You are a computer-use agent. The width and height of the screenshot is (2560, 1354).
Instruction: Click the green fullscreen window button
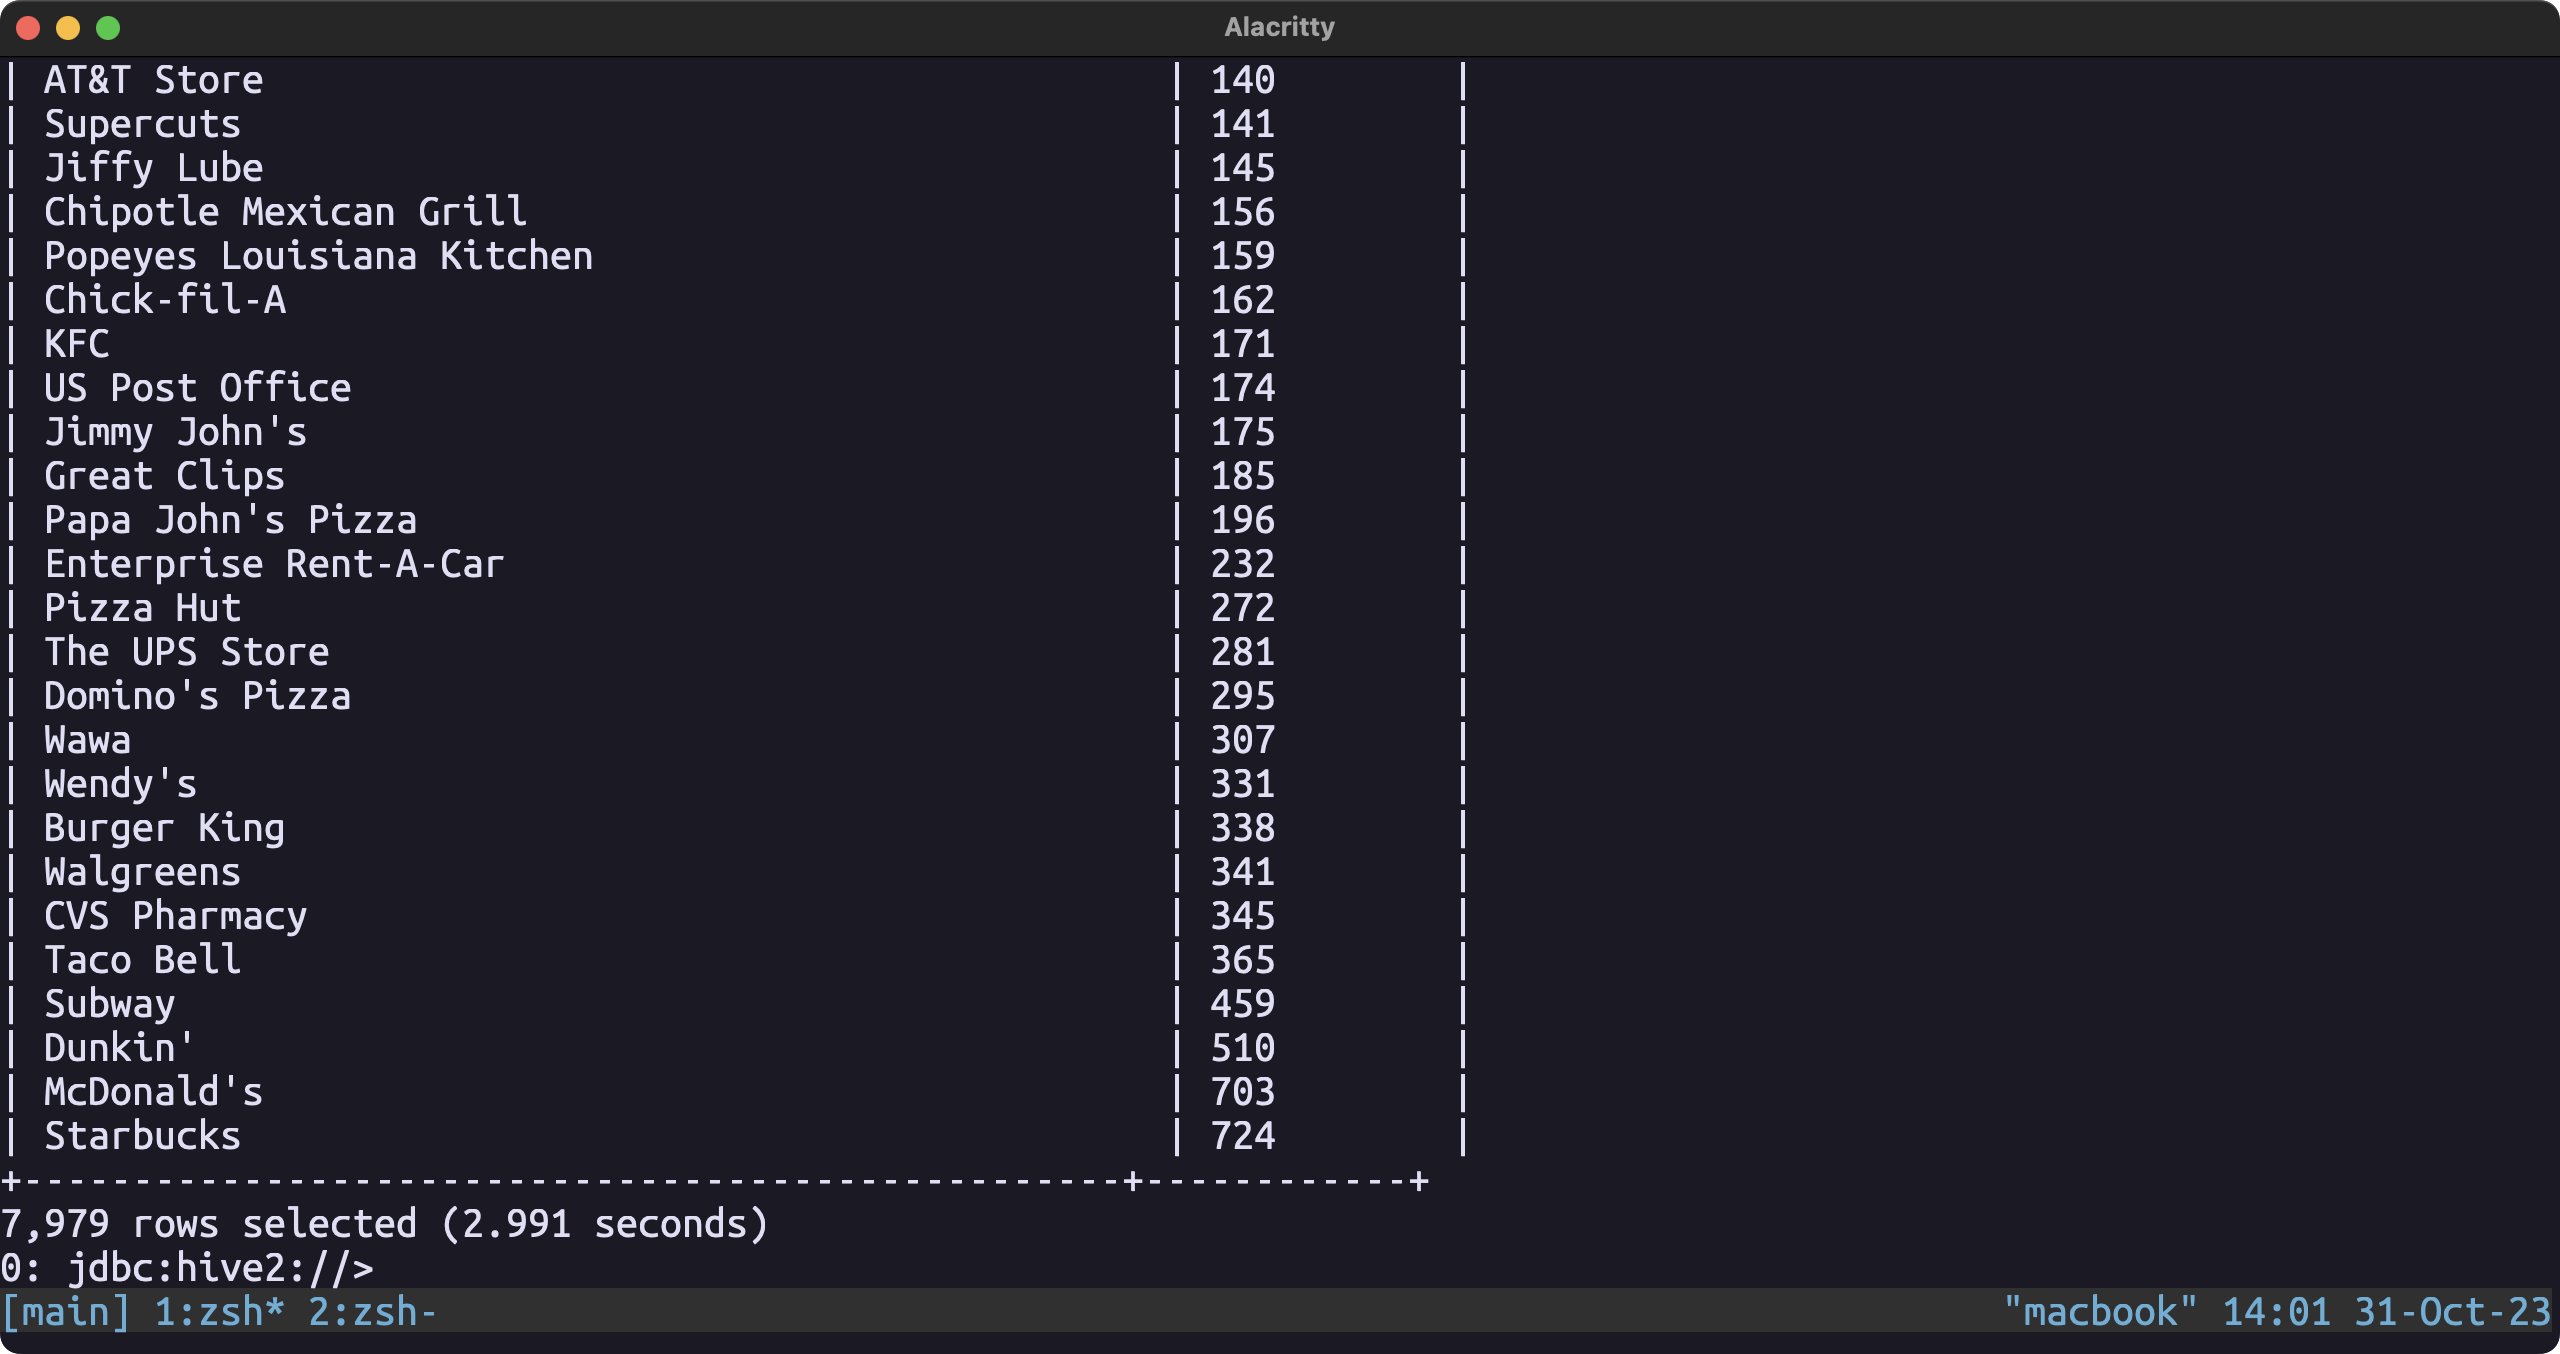tap(108, 28)
